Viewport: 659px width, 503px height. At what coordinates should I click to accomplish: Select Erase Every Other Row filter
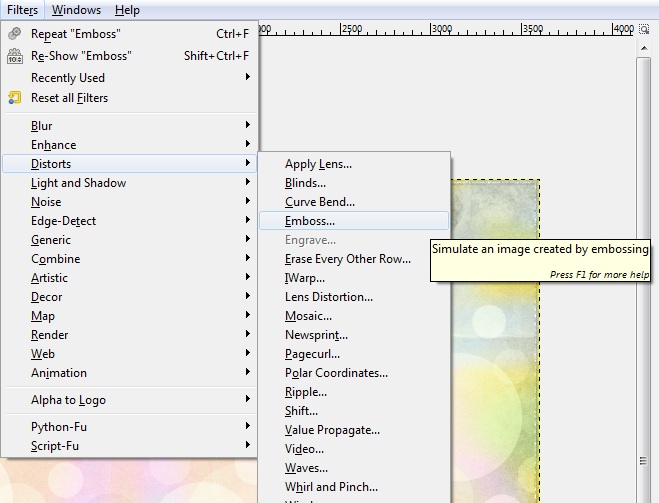(354, 258)
